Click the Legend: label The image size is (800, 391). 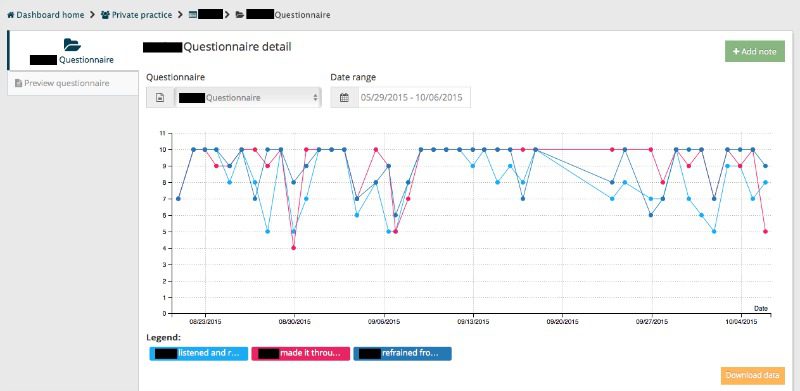coord(163,337)
